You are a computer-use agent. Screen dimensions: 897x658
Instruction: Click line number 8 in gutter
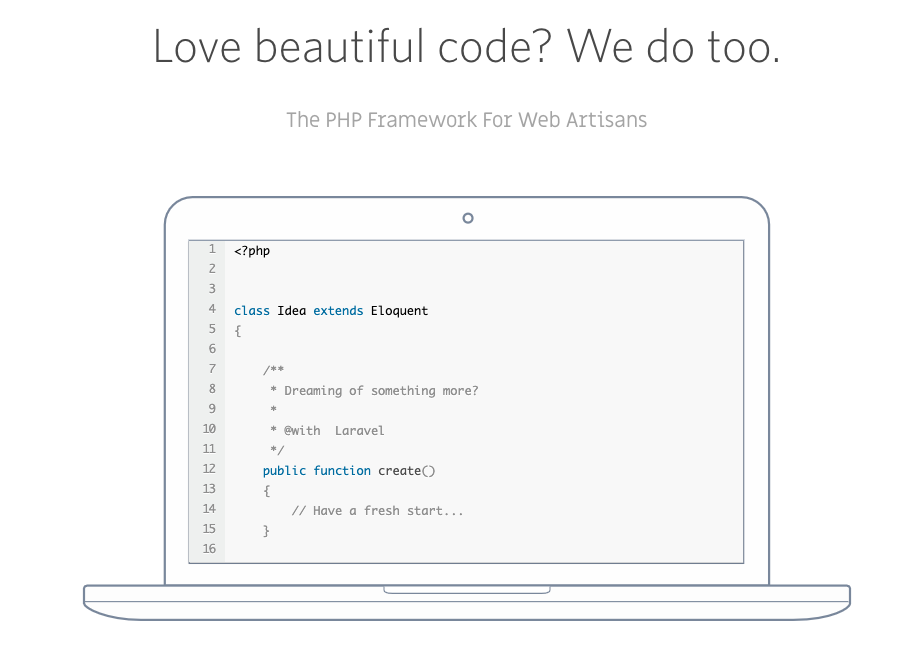212,389
